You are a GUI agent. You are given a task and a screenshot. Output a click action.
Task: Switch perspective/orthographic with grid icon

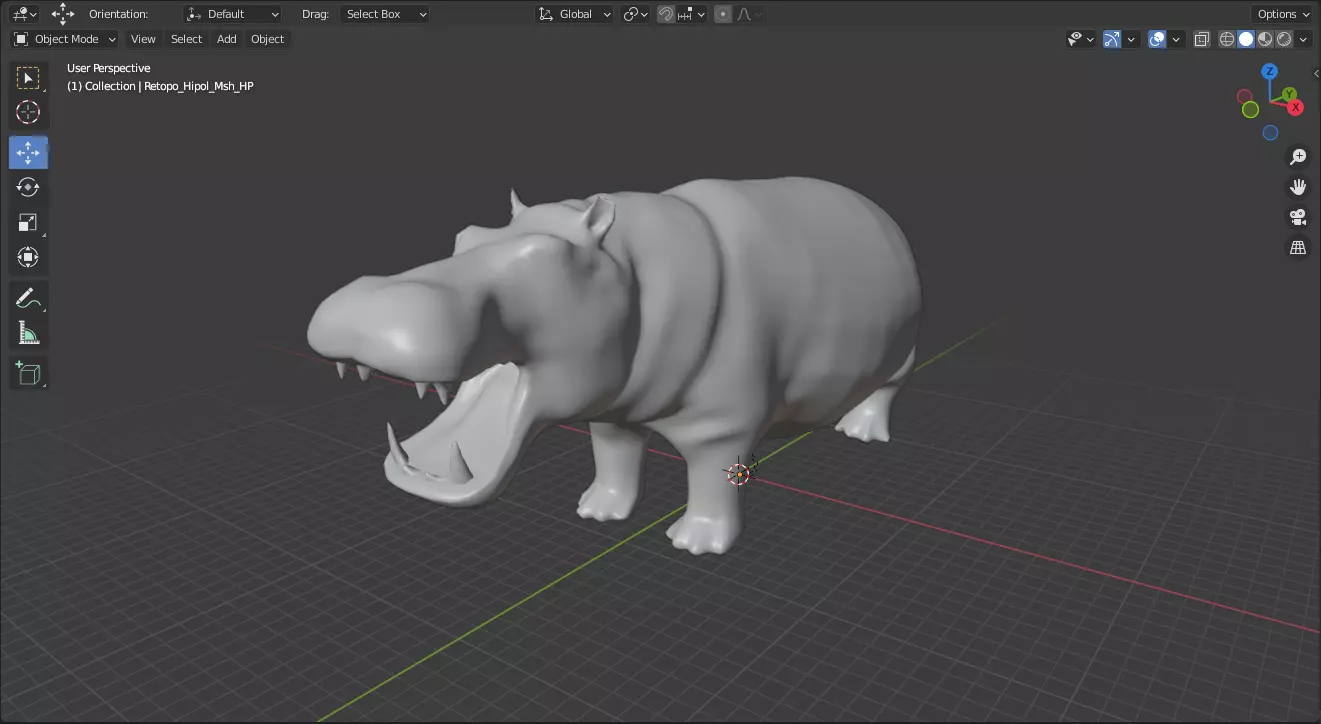1298,247
